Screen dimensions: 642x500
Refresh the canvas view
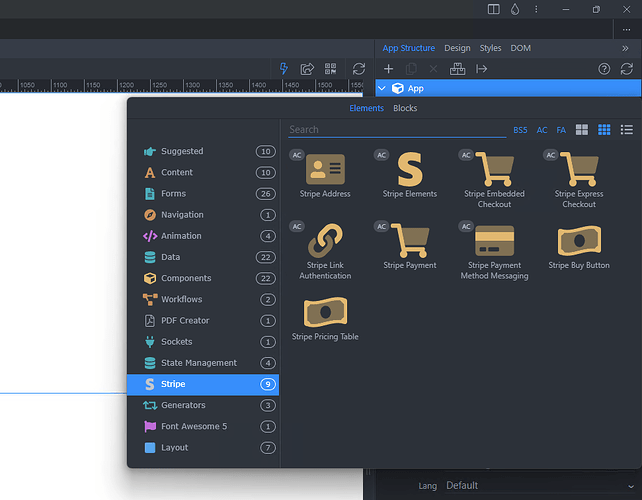click(359, 69)
